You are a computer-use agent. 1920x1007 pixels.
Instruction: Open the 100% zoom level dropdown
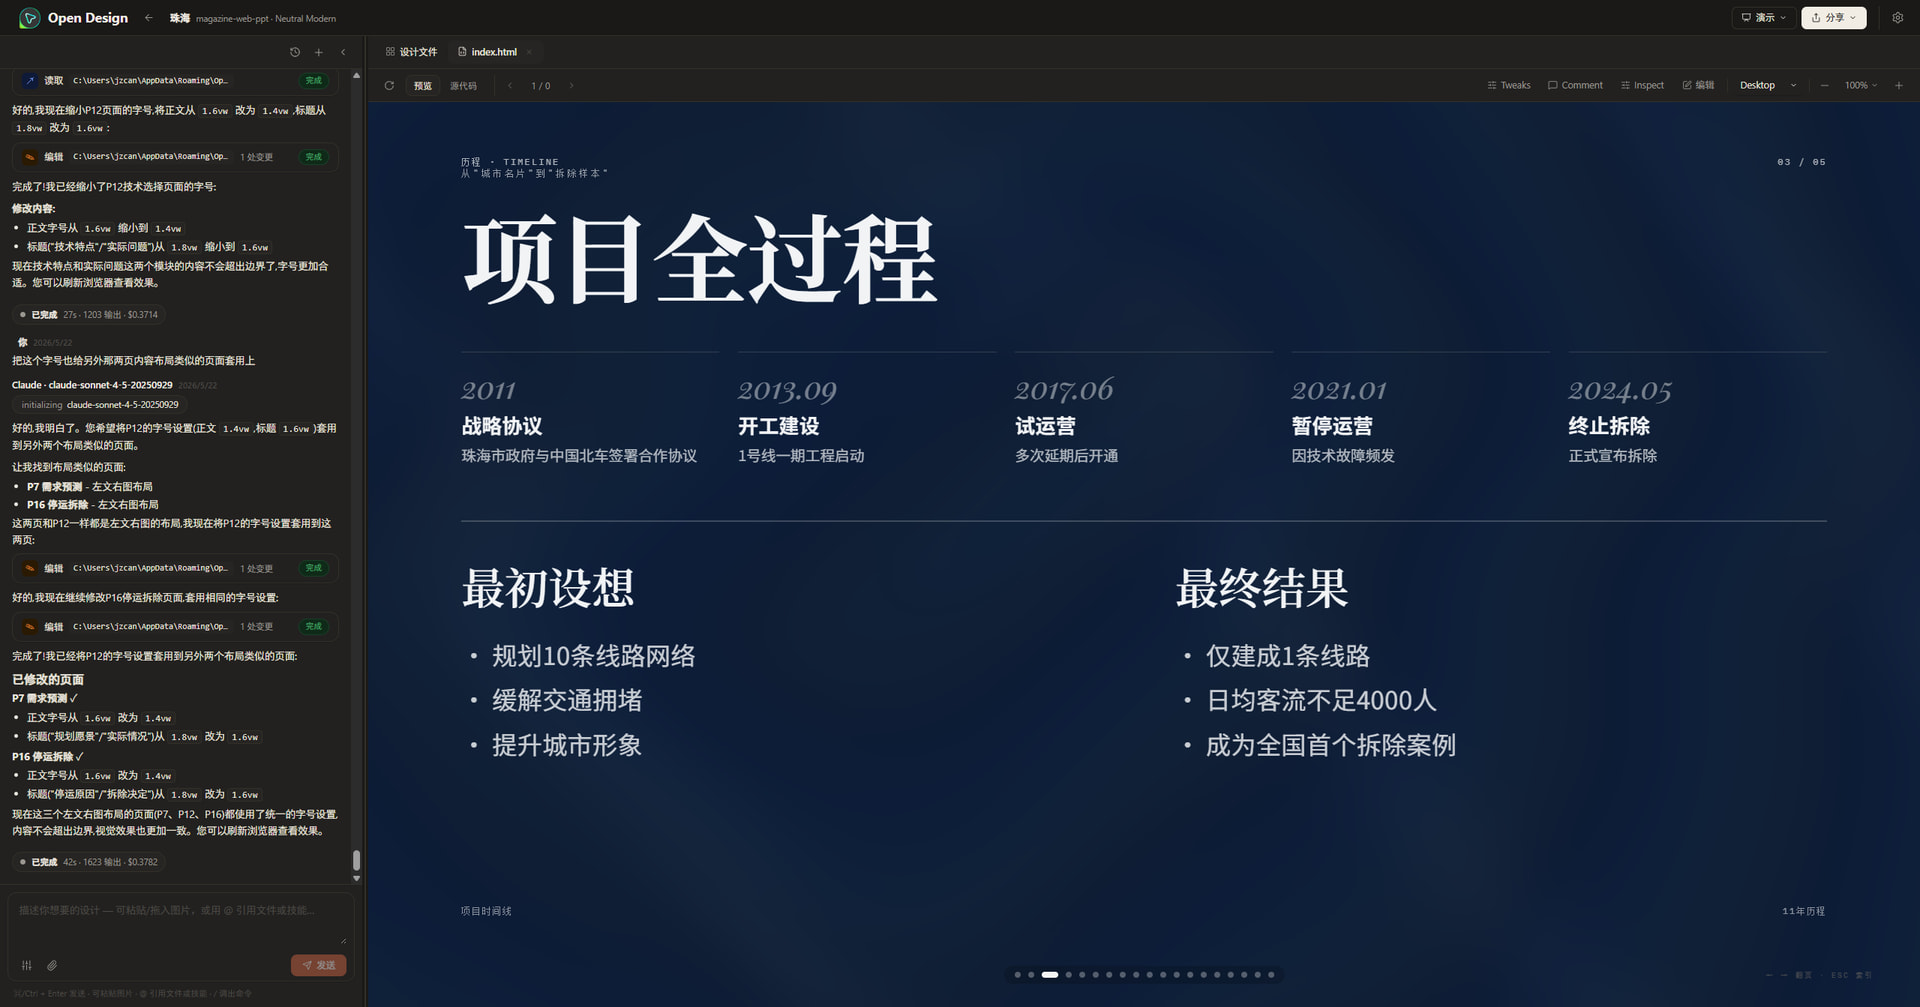pos(1861,86)
